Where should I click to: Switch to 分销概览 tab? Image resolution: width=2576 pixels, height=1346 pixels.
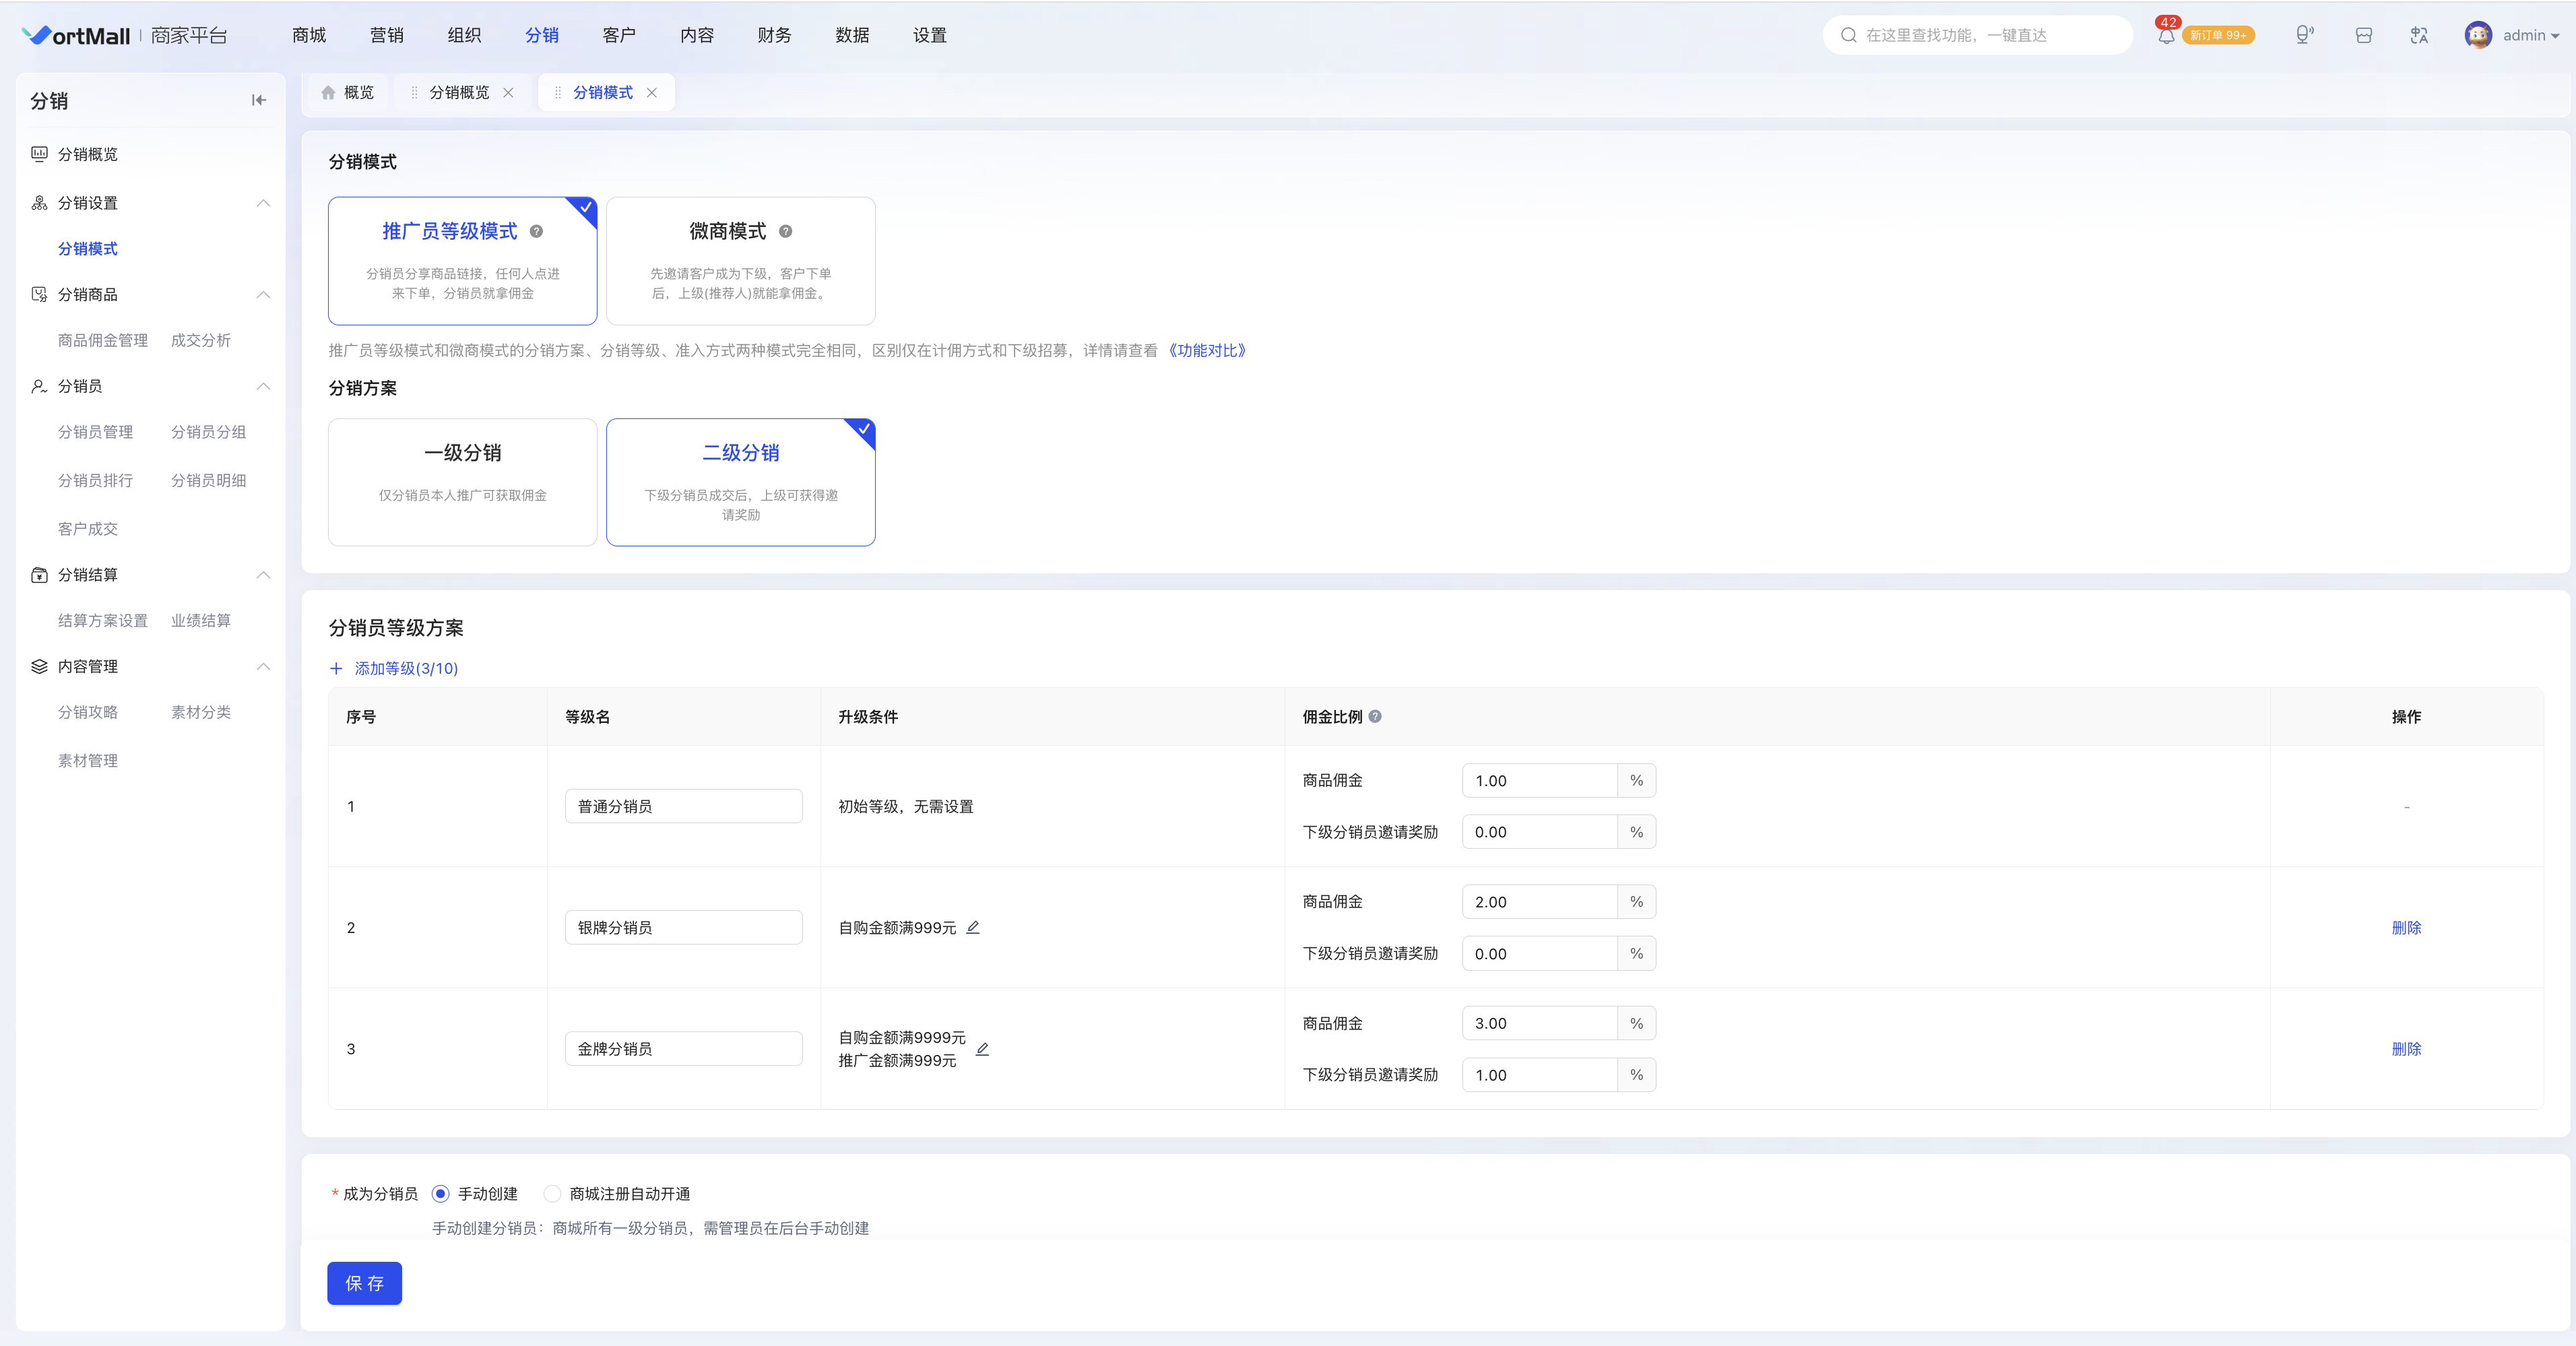459,92
